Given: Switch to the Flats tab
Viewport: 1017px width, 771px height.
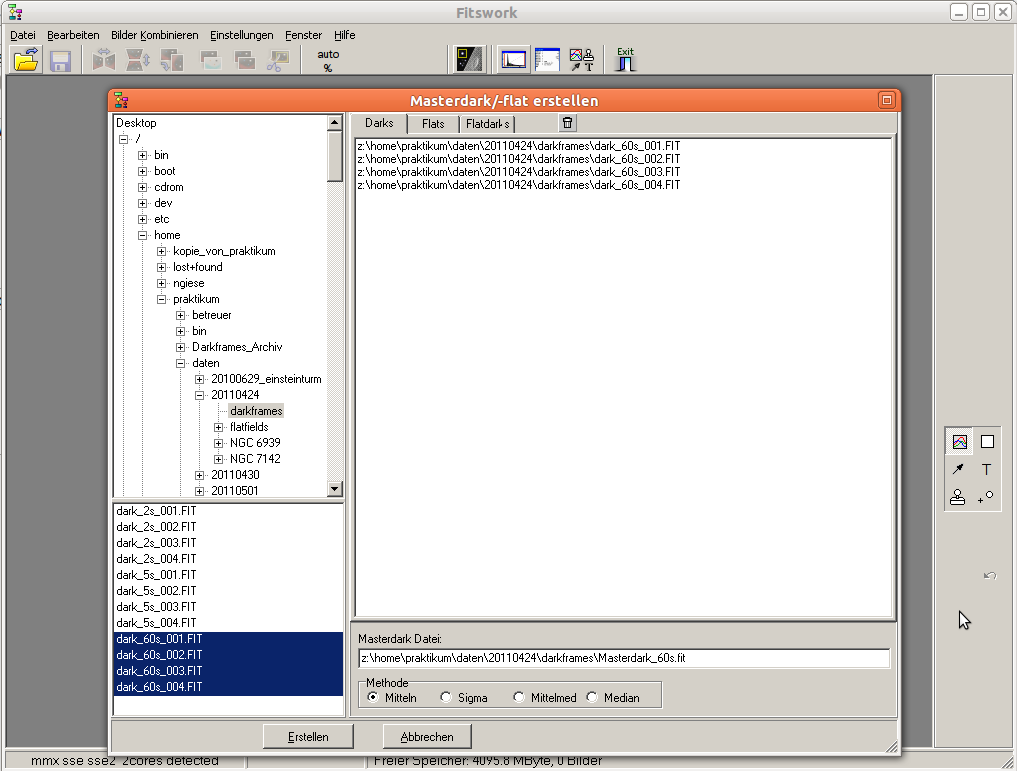Looking at the screenshot, I should click(x=433, y=124).
